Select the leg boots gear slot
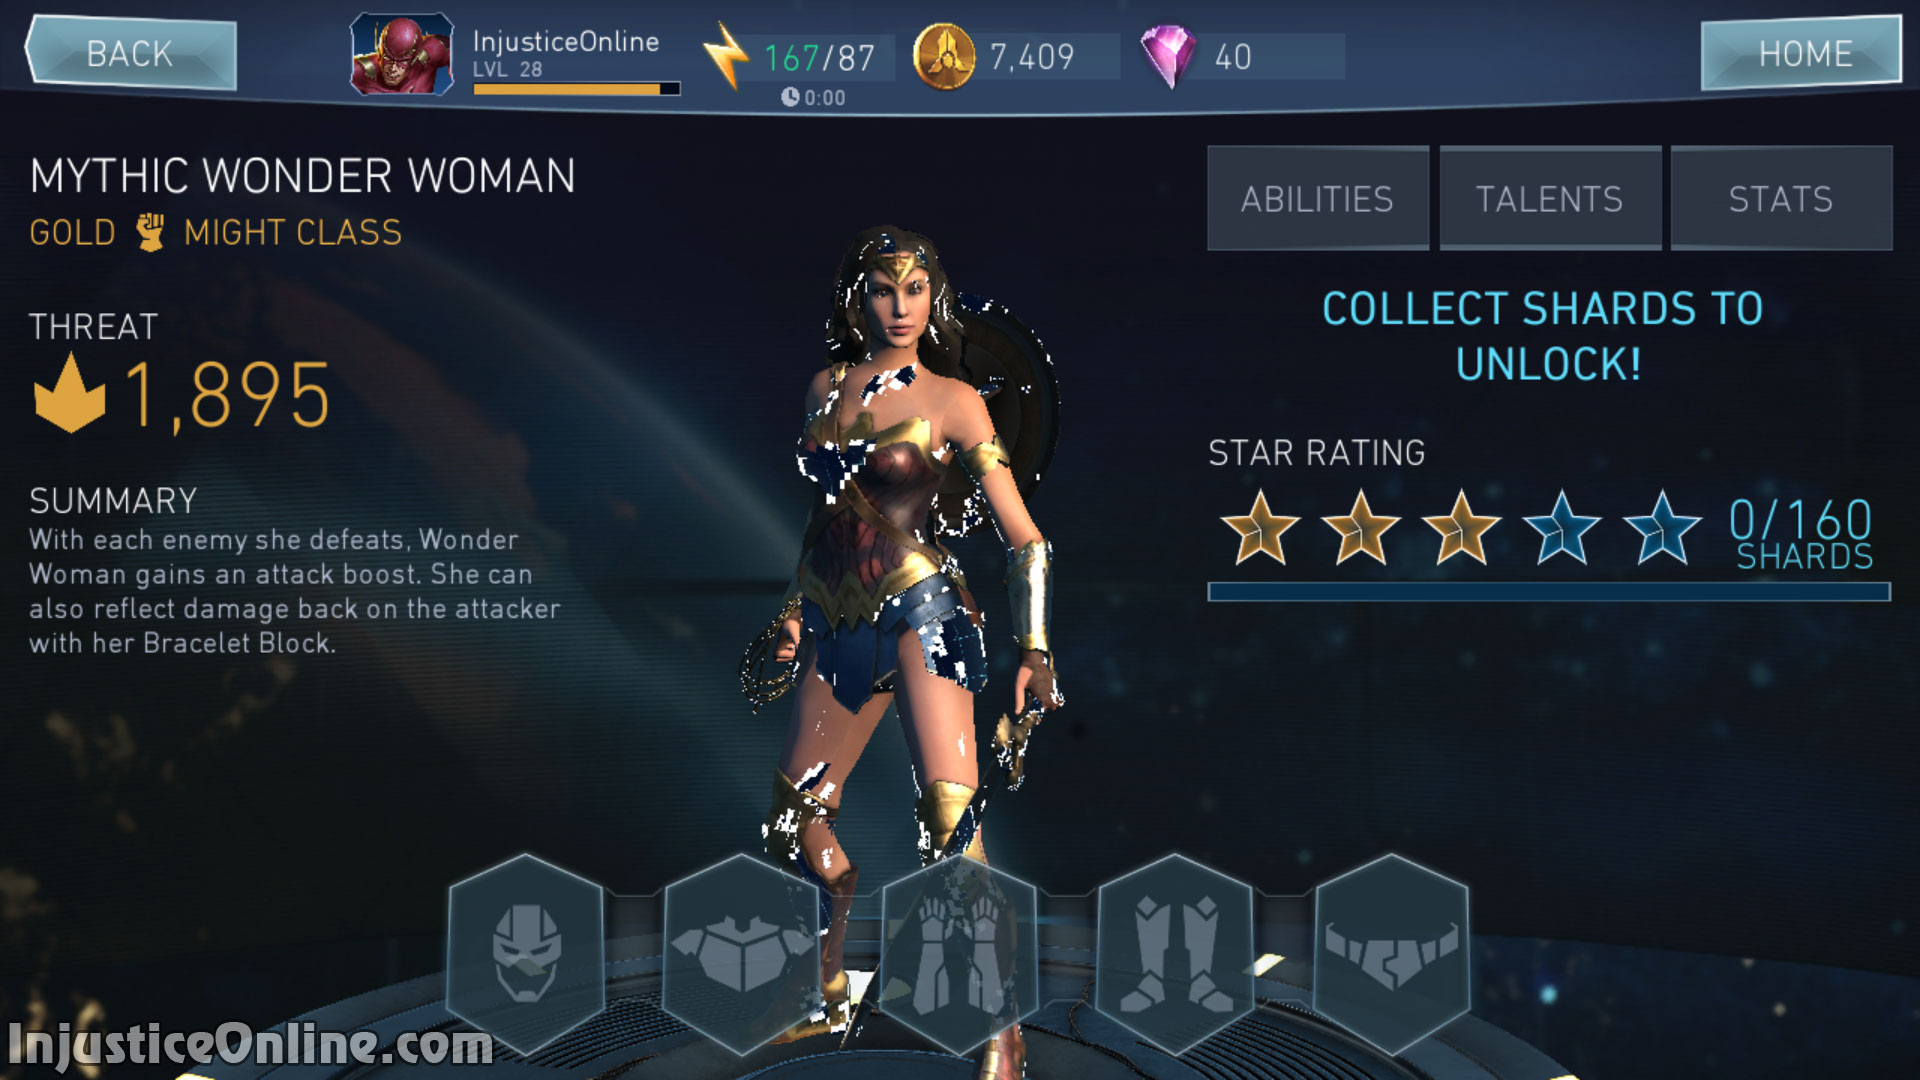This screenshot has height=1080, width=1920. pos(1175,955)
